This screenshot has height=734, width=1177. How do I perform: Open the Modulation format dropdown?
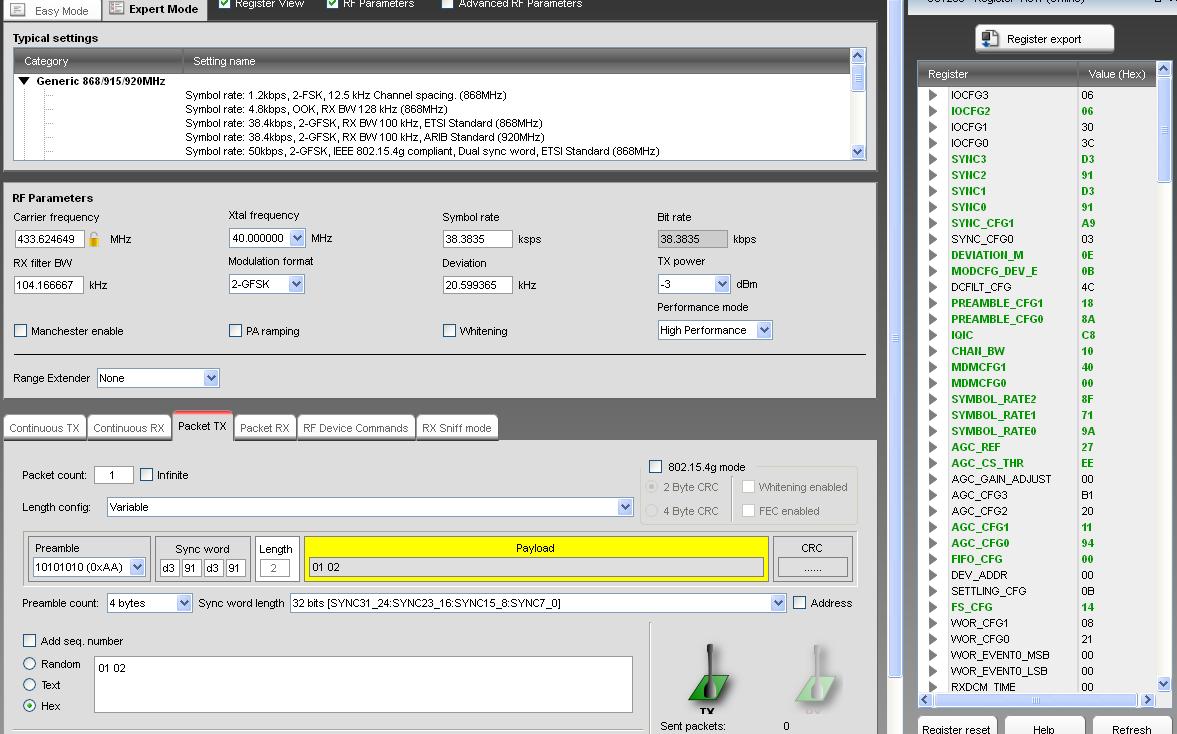[x=297, y=284]
